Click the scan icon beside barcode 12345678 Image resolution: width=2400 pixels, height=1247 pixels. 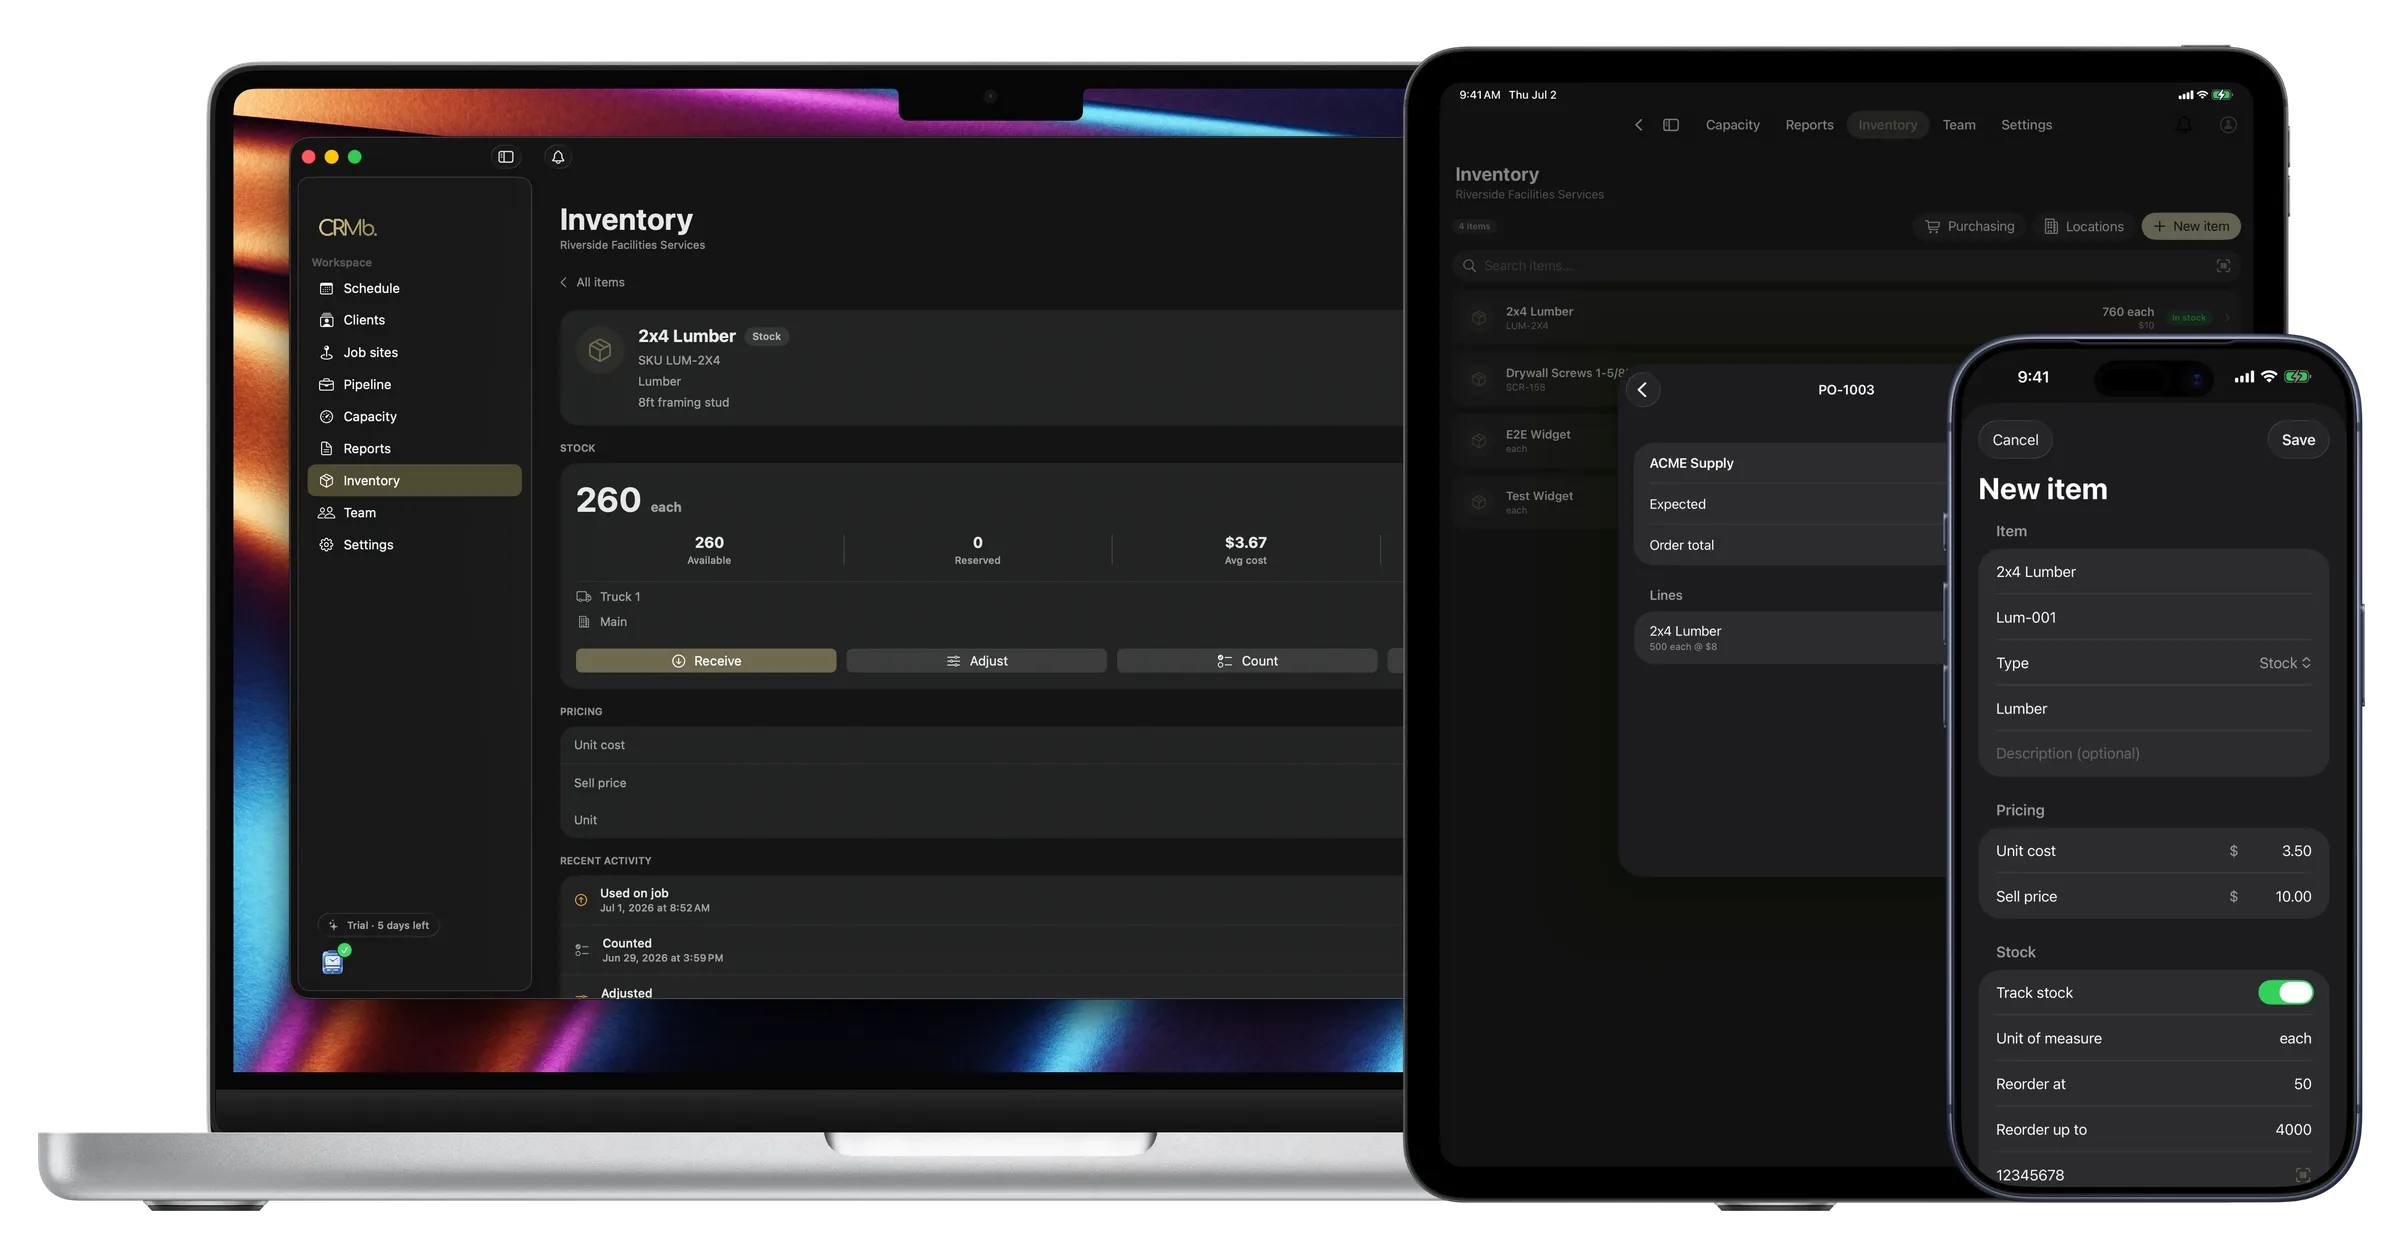point(2302,1175)
